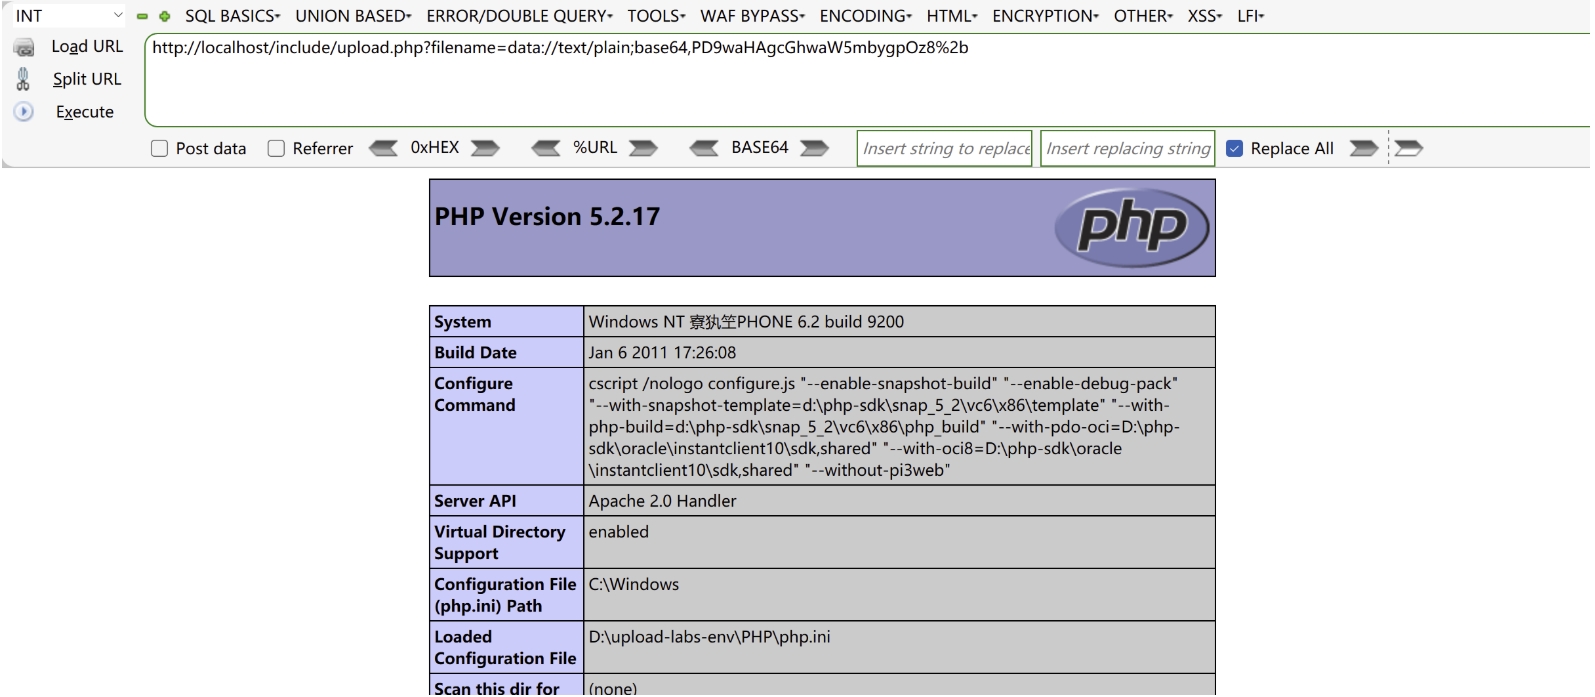
Task: Click the gray arrow right of Replace All
Action: tap(1363, 148)
